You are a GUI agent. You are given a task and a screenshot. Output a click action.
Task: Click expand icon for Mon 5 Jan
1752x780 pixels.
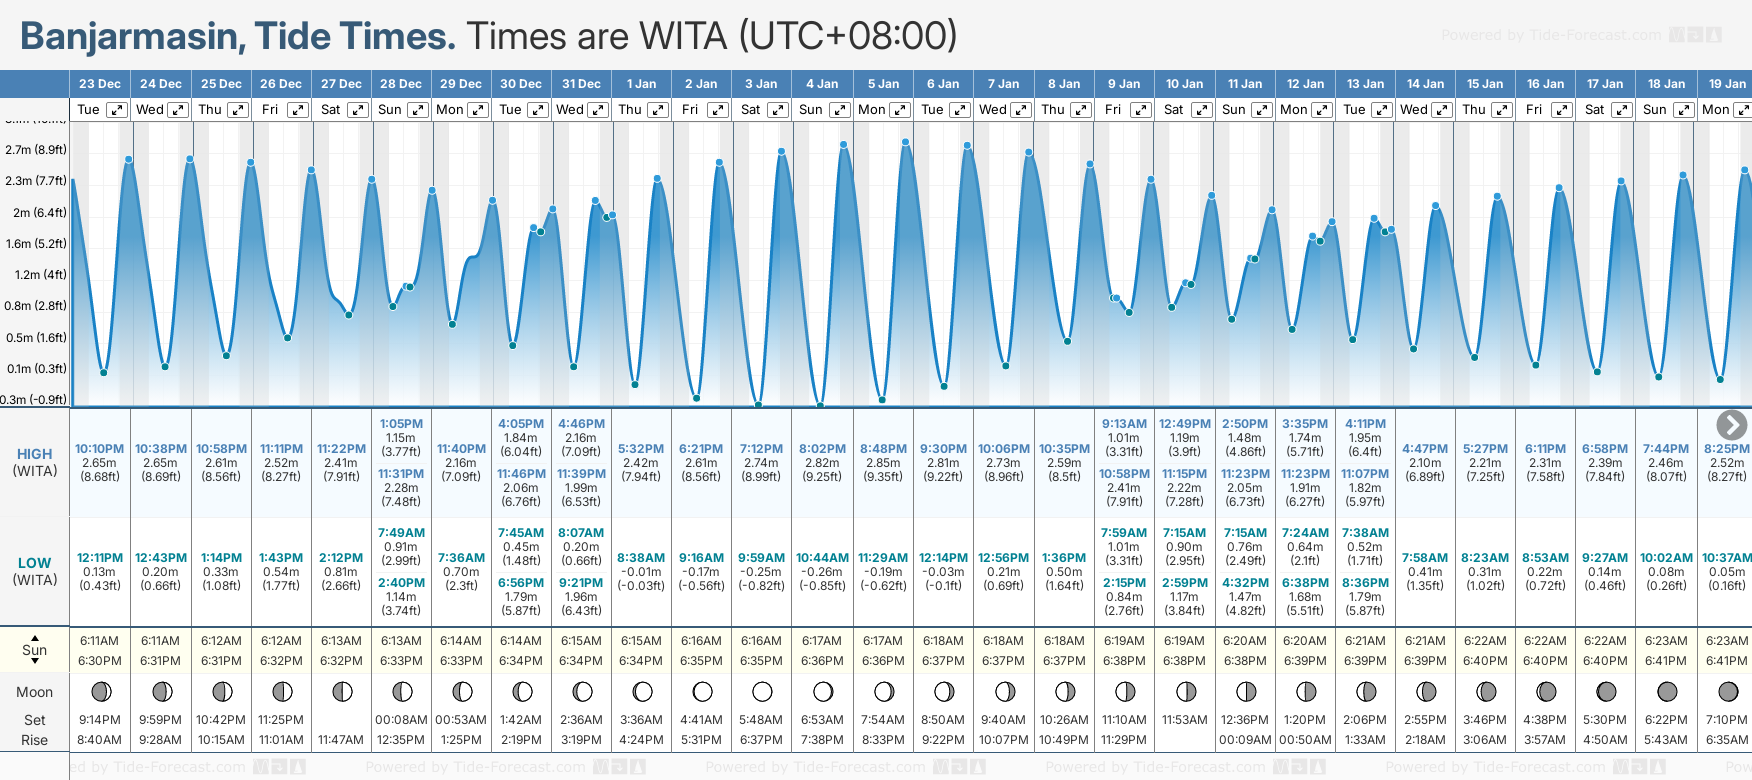899,110
